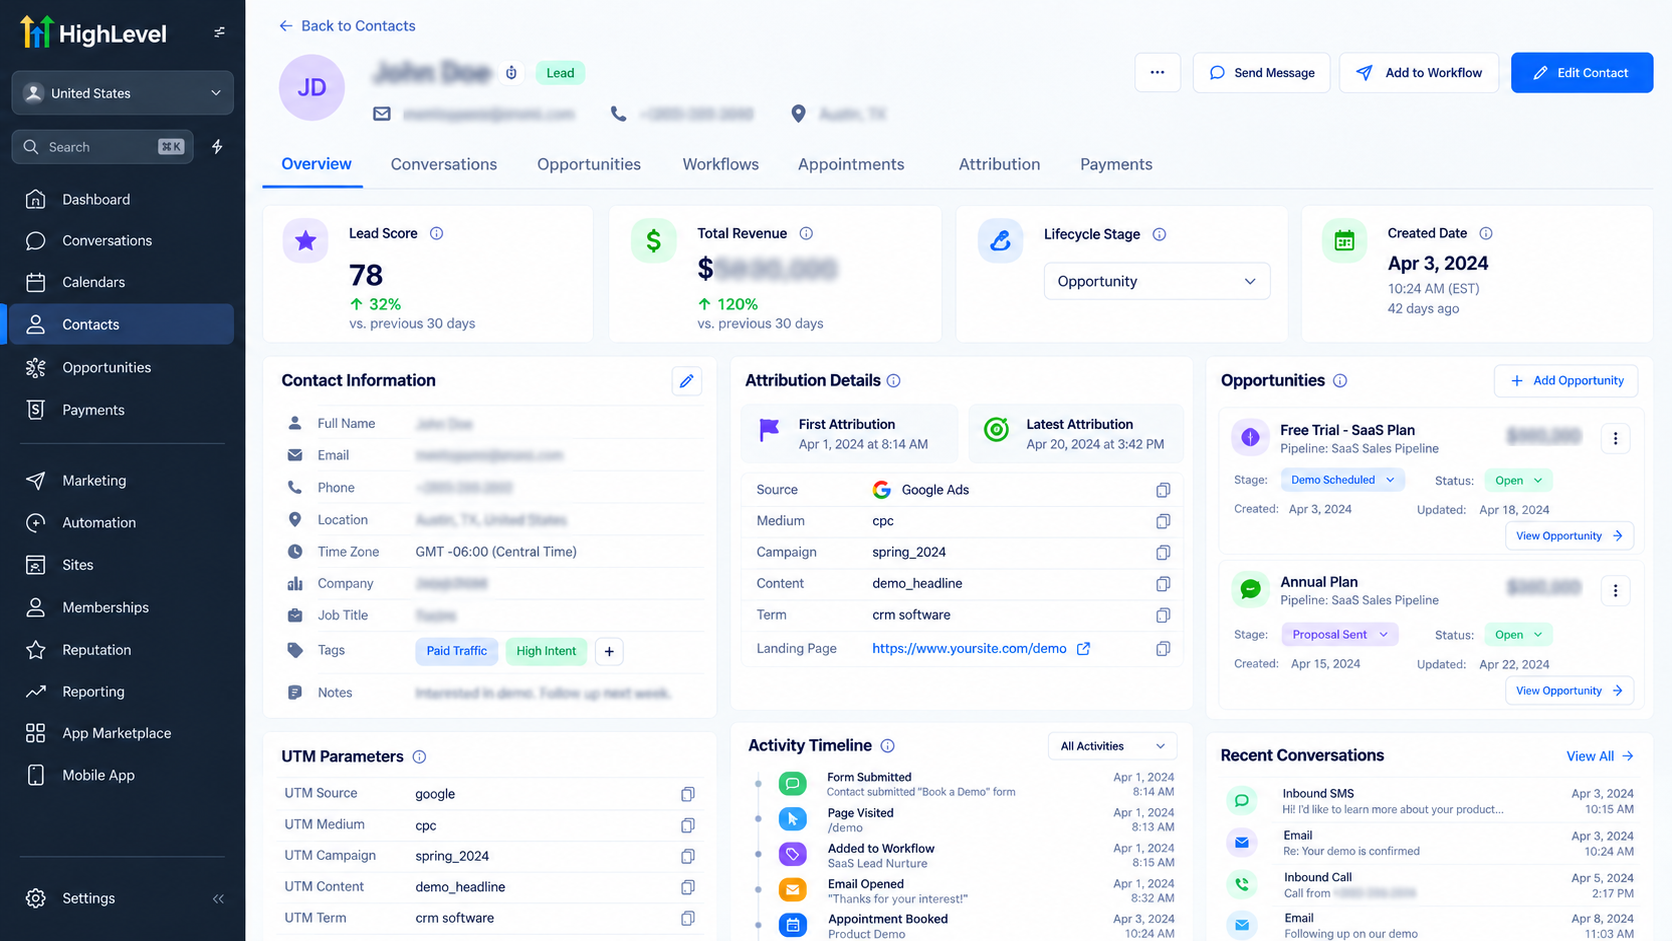This screenshot has height=941, width=1672.
Task: Click pencil icon in Contact Information
Action: (x=686, y=381)
